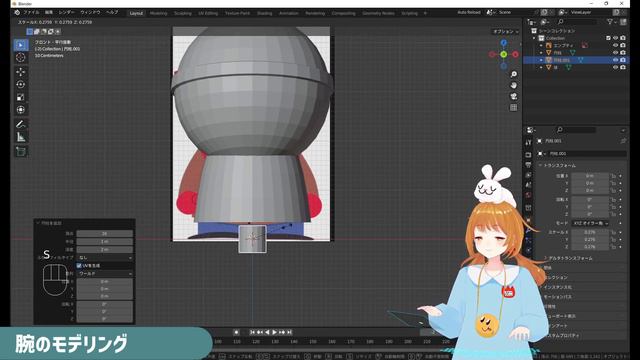This screenshot has width=640, height=360.
Task: Toggle the camera view icon in viewport
Action: tap(513, 96)
